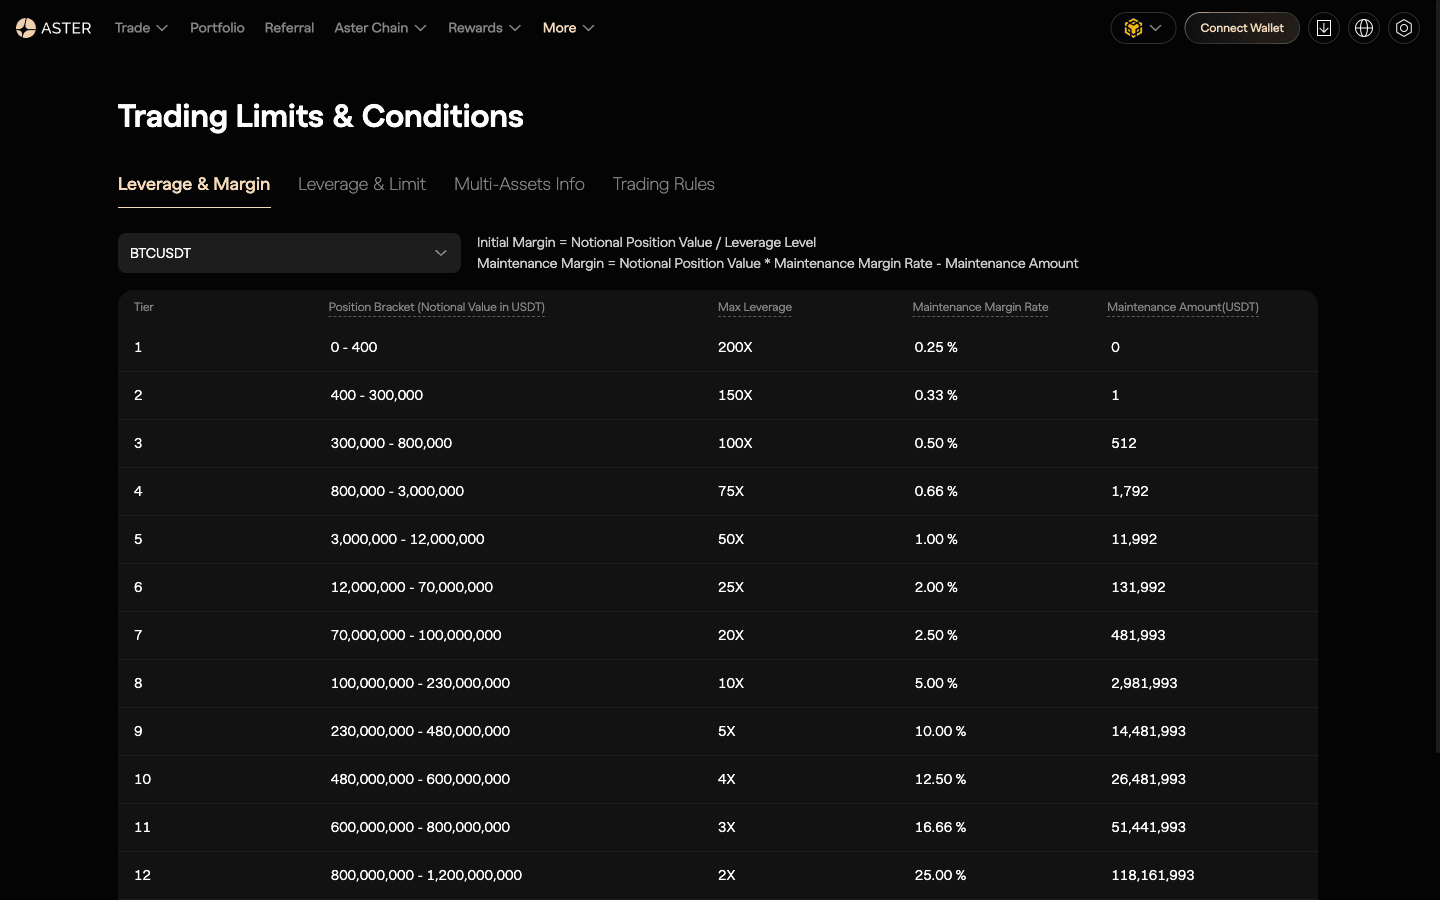The image size is (1440, 900).
Task: Click the 16.66 % margin rate
Action: (940, 827)
